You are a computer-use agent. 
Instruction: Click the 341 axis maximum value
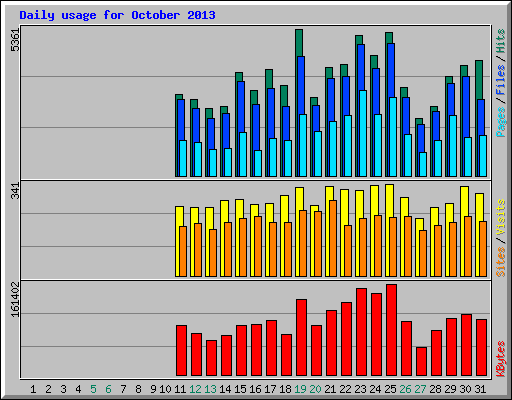click(15, 191)
